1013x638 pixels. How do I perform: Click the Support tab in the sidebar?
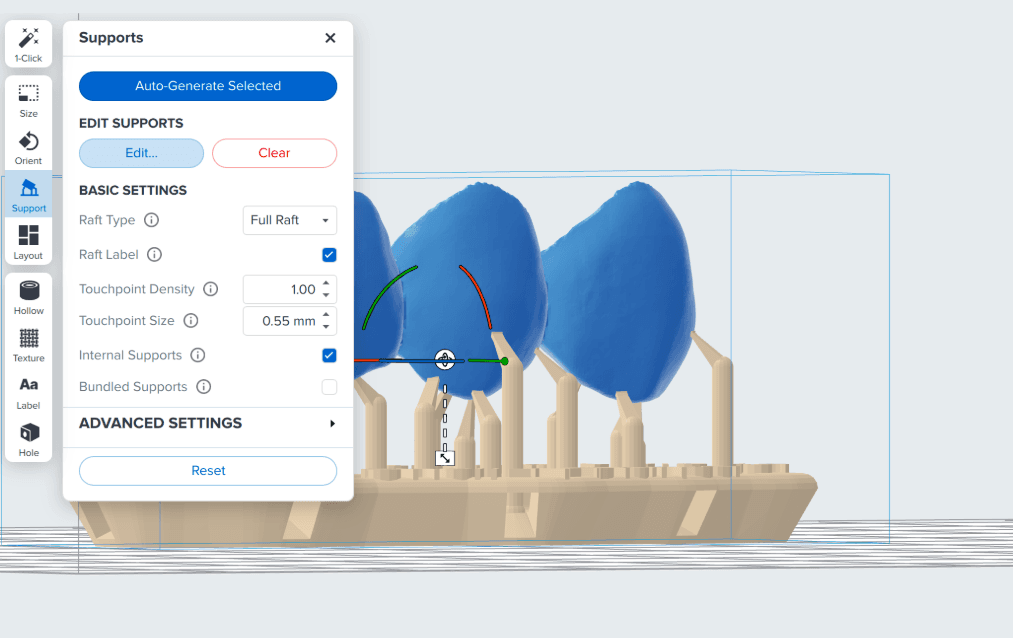click(x=29, y=195)
